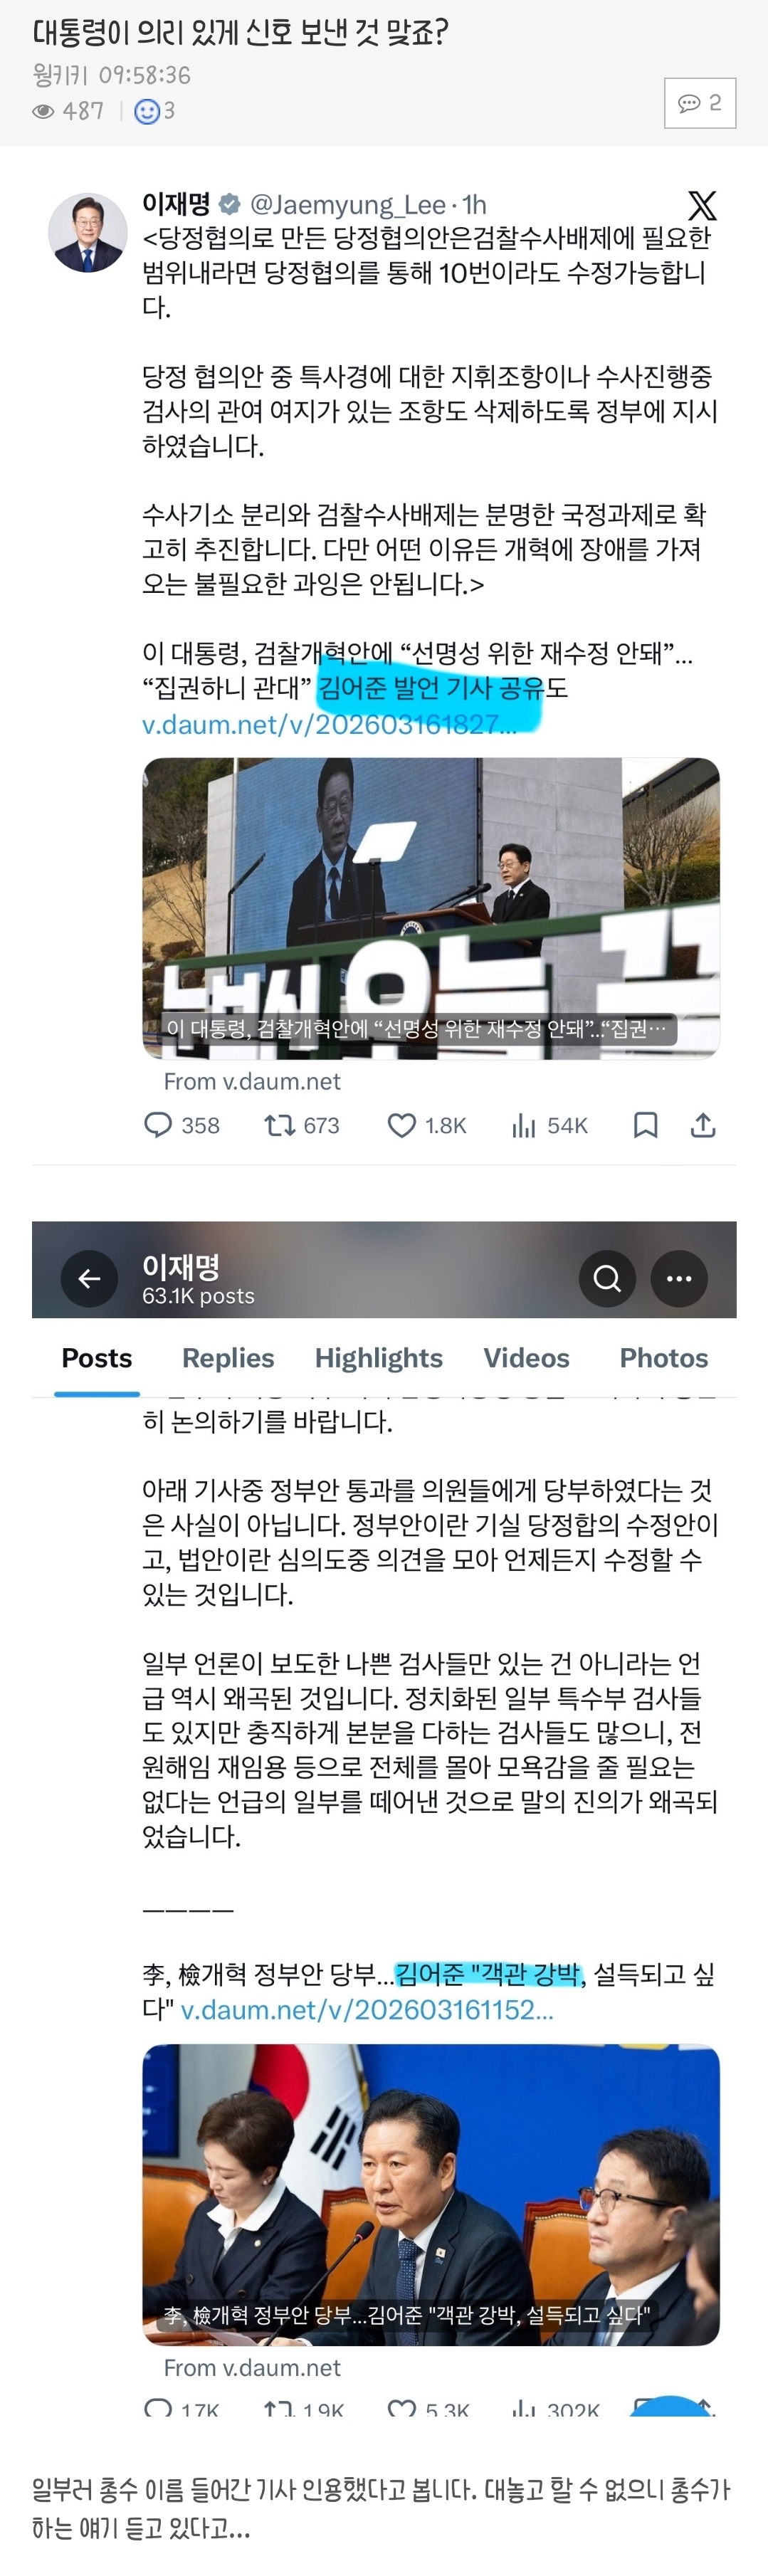Like the tweet with 1.8K hearts

[401, 1125]
